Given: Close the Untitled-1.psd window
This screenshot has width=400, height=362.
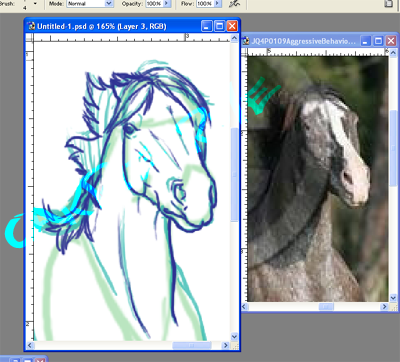Looking at the screenshot, I should click(232, 26).
